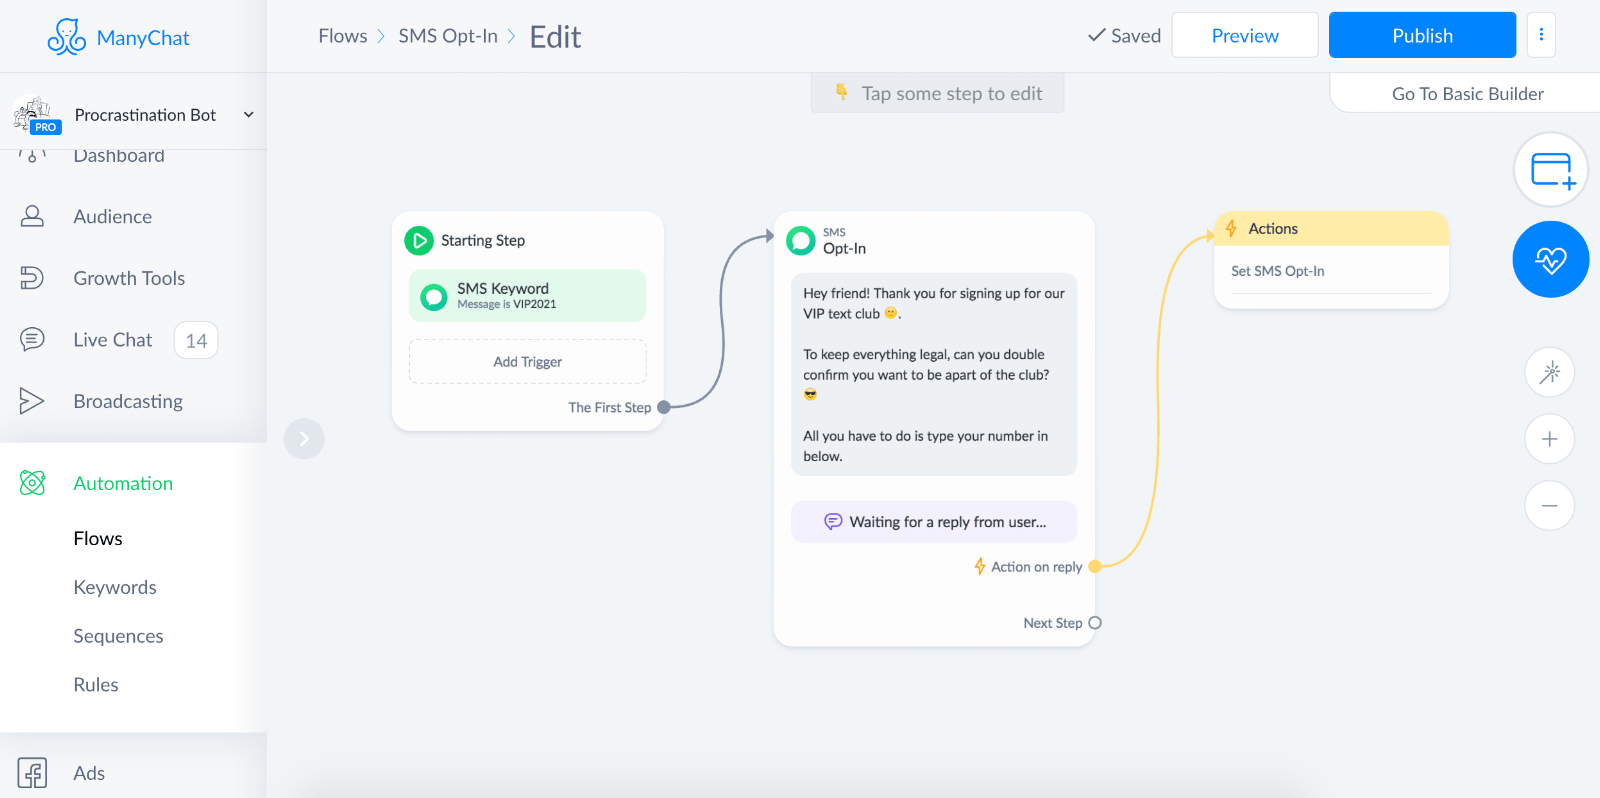Click the Publish button

1422,35
